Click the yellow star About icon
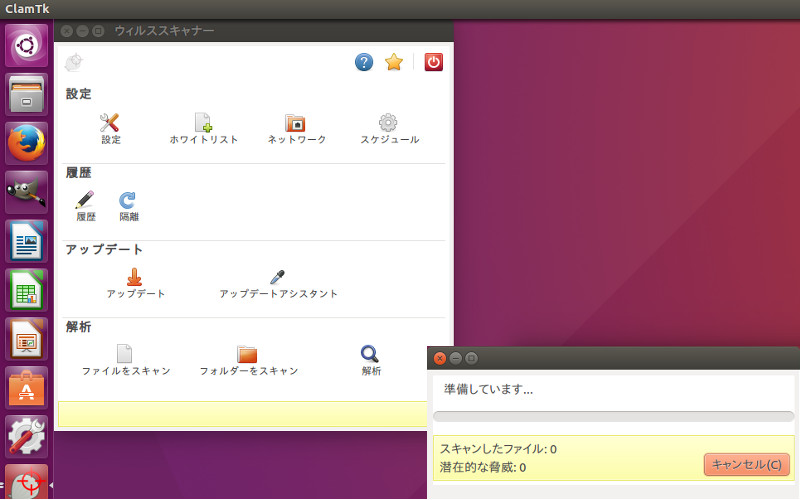The width and height of the screenshot is (800, 500). pos(394,62)
